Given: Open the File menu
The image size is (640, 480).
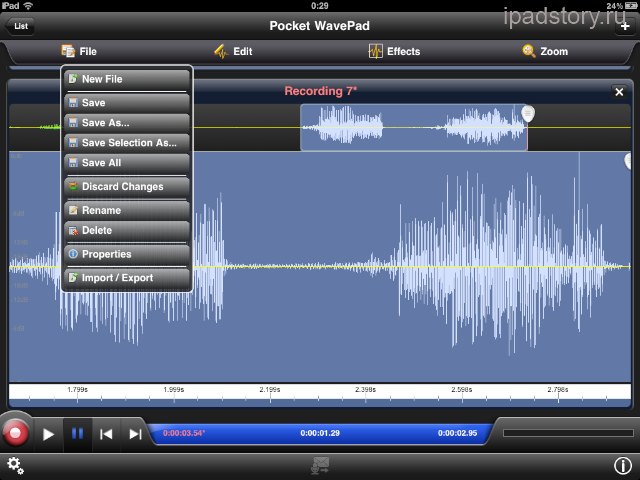Looking at the screenshot, I should tap(79, 51).
